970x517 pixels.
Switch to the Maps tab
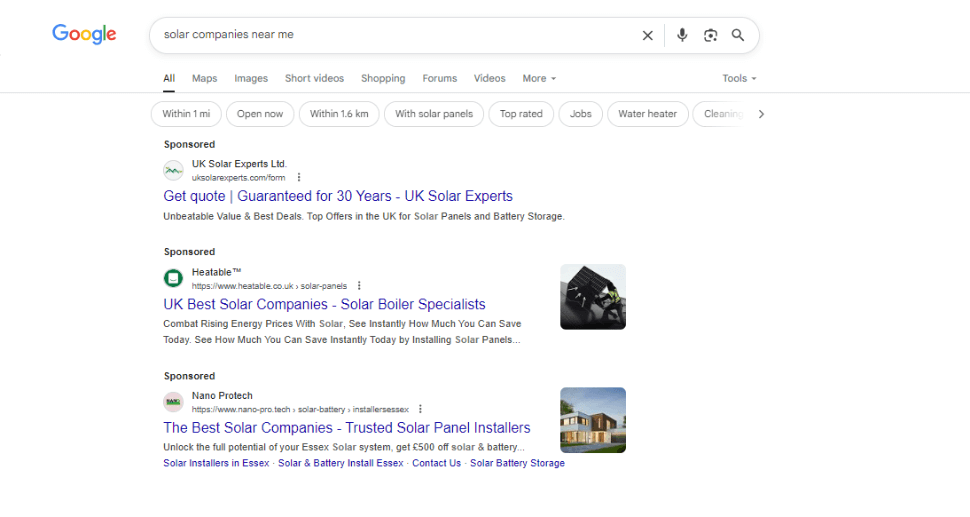pos(204,79)
